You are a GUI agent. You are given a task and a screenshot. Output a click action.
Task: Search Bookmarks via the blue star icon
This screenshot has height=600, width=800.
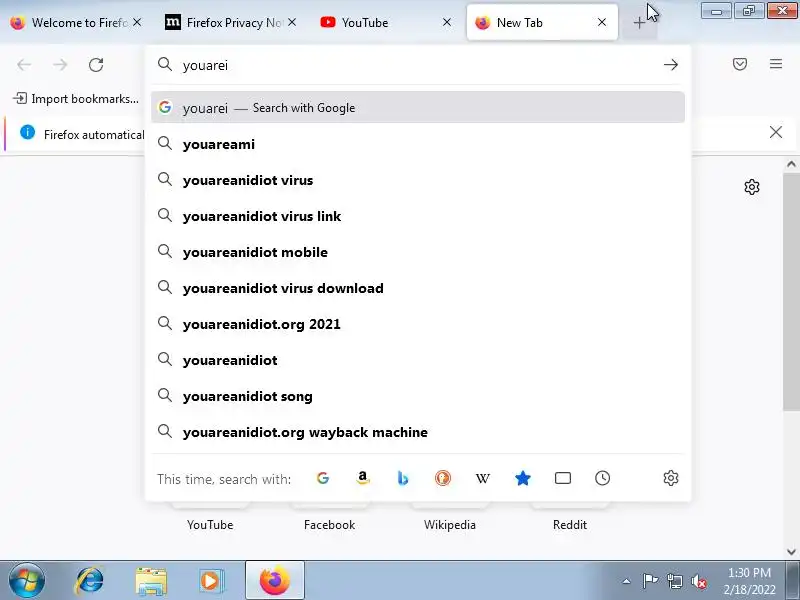[522, 478]
